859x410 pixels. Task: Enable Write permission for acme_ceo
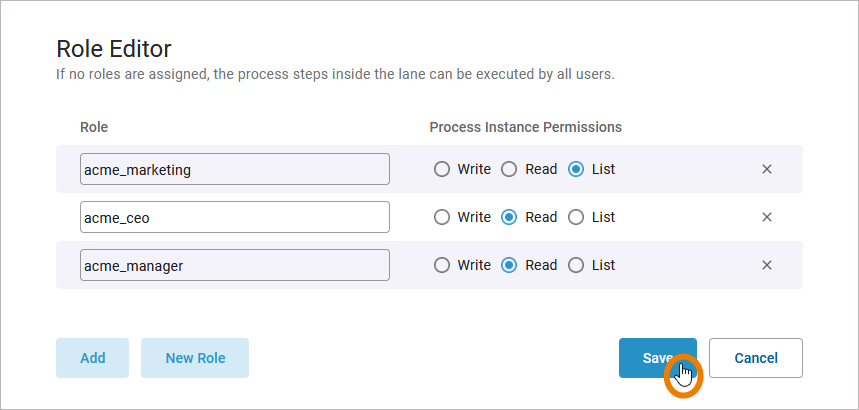(442, 217)
